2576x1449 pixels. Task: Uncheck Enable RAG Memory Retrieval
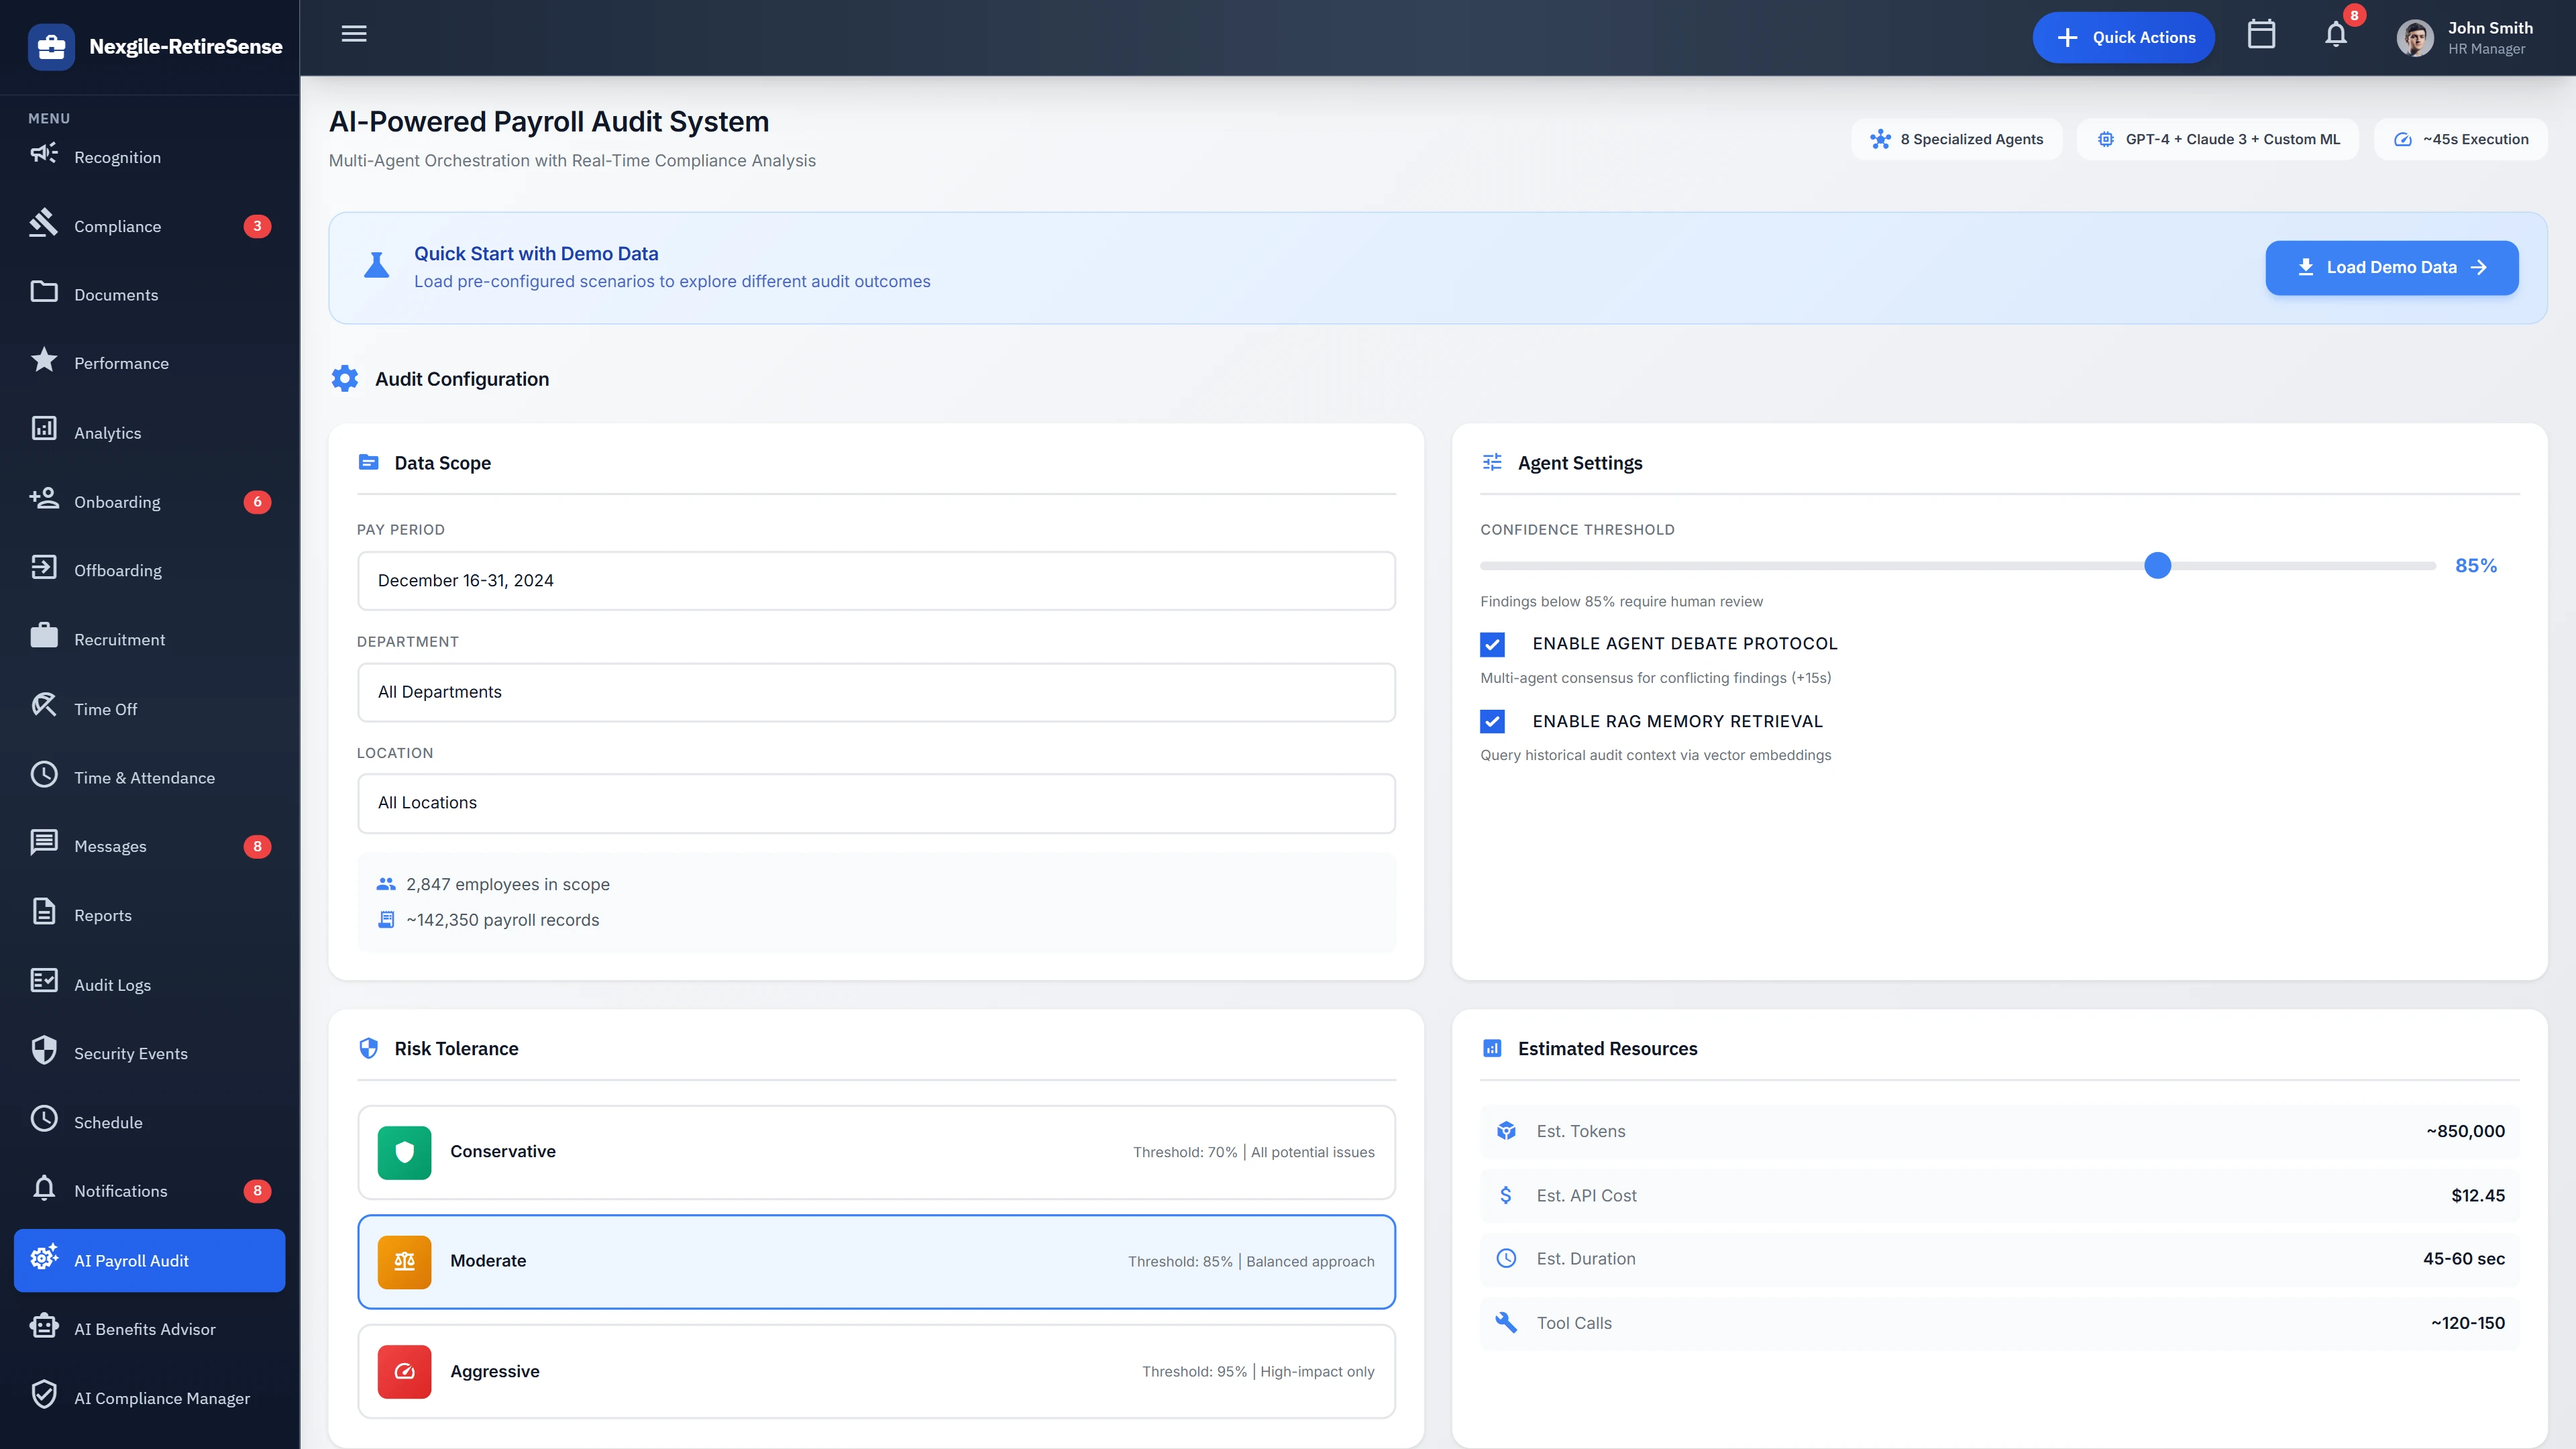1492,721
